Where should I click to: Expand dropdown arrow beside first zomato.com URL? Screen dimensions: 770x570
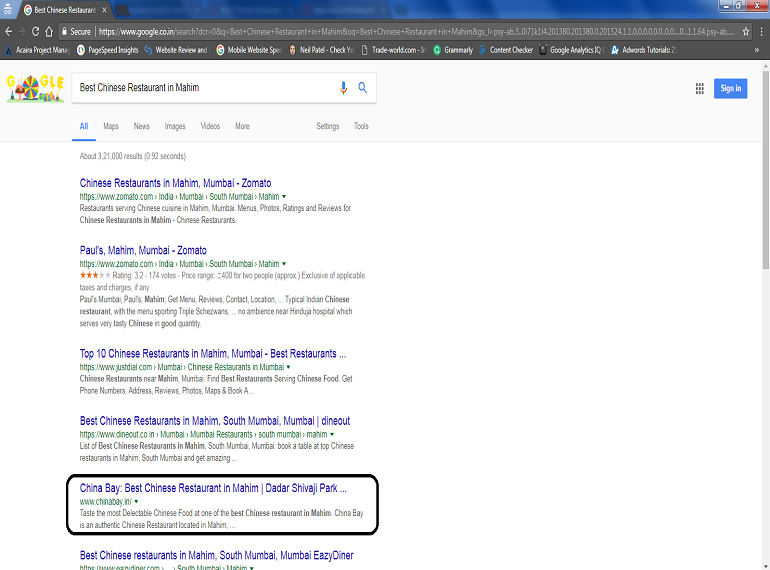pyautogui.click(x=284, y=197)
